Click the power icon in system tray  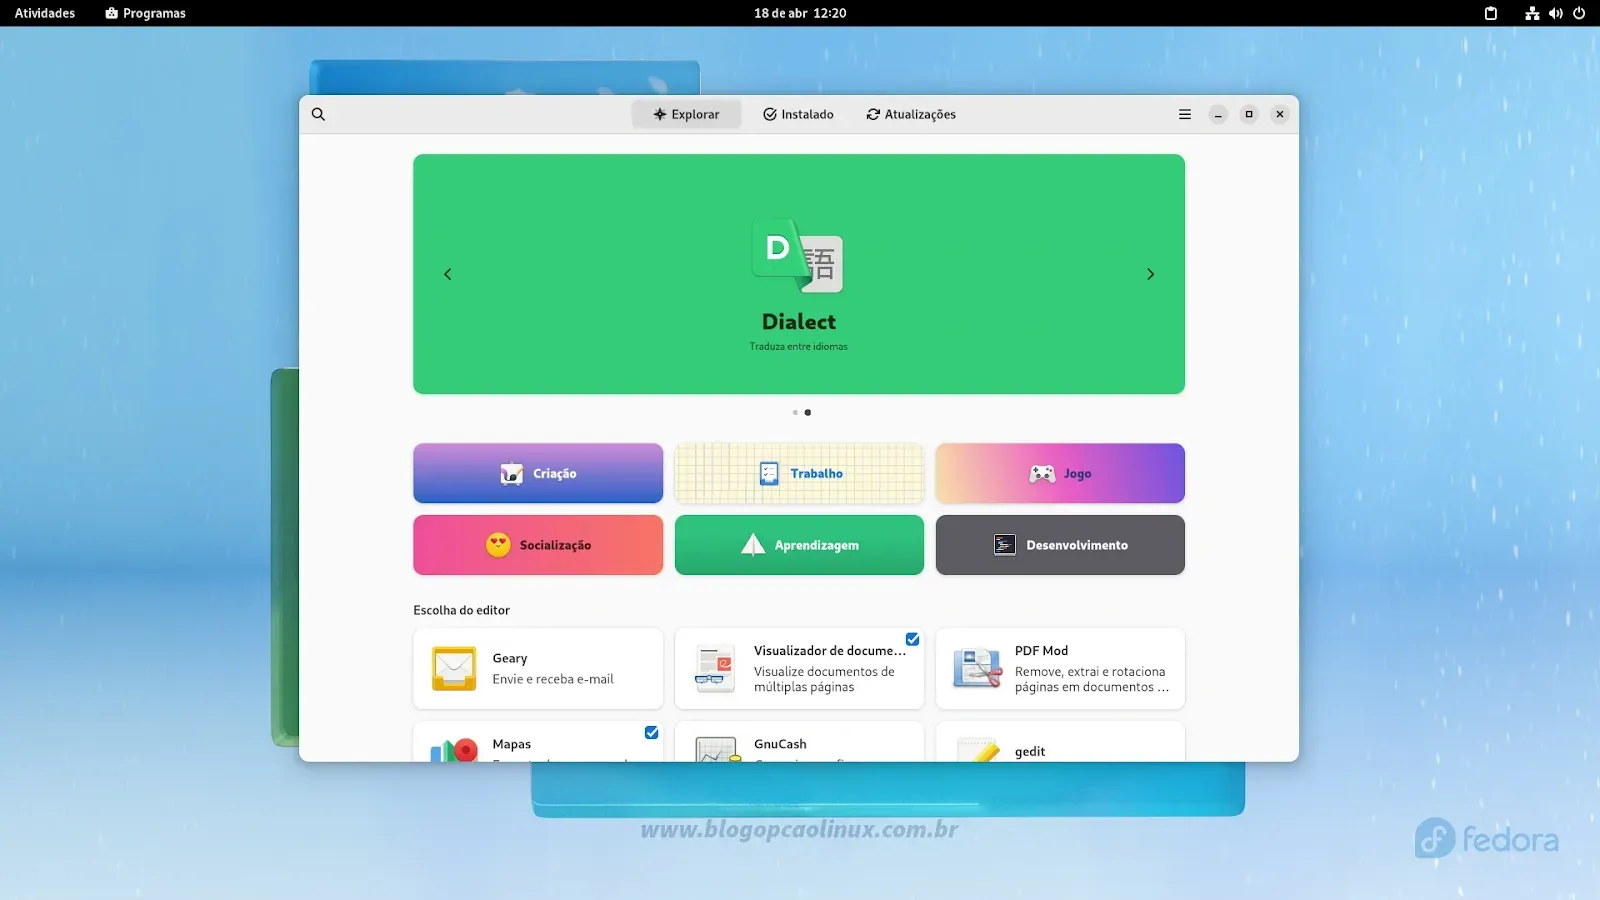coord(1579,13)
